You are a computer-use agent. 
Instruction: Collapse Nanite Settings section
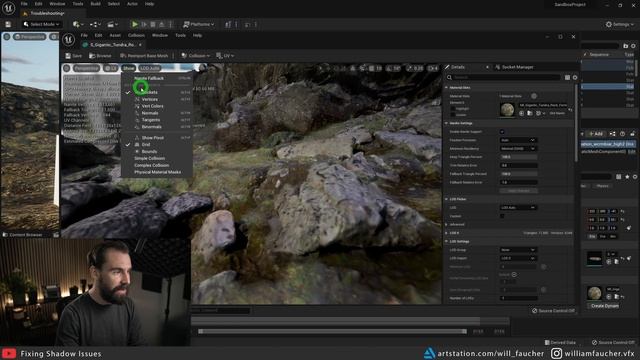coord(447,123)
